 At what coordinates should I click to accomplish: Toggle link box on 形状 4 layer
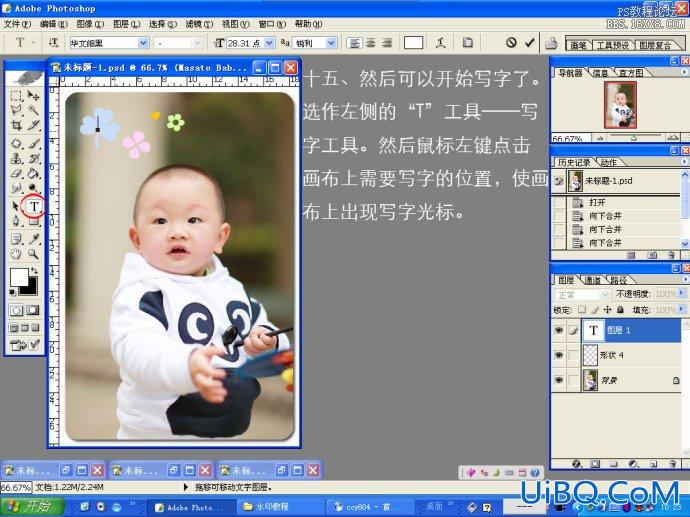click(573, 355)
